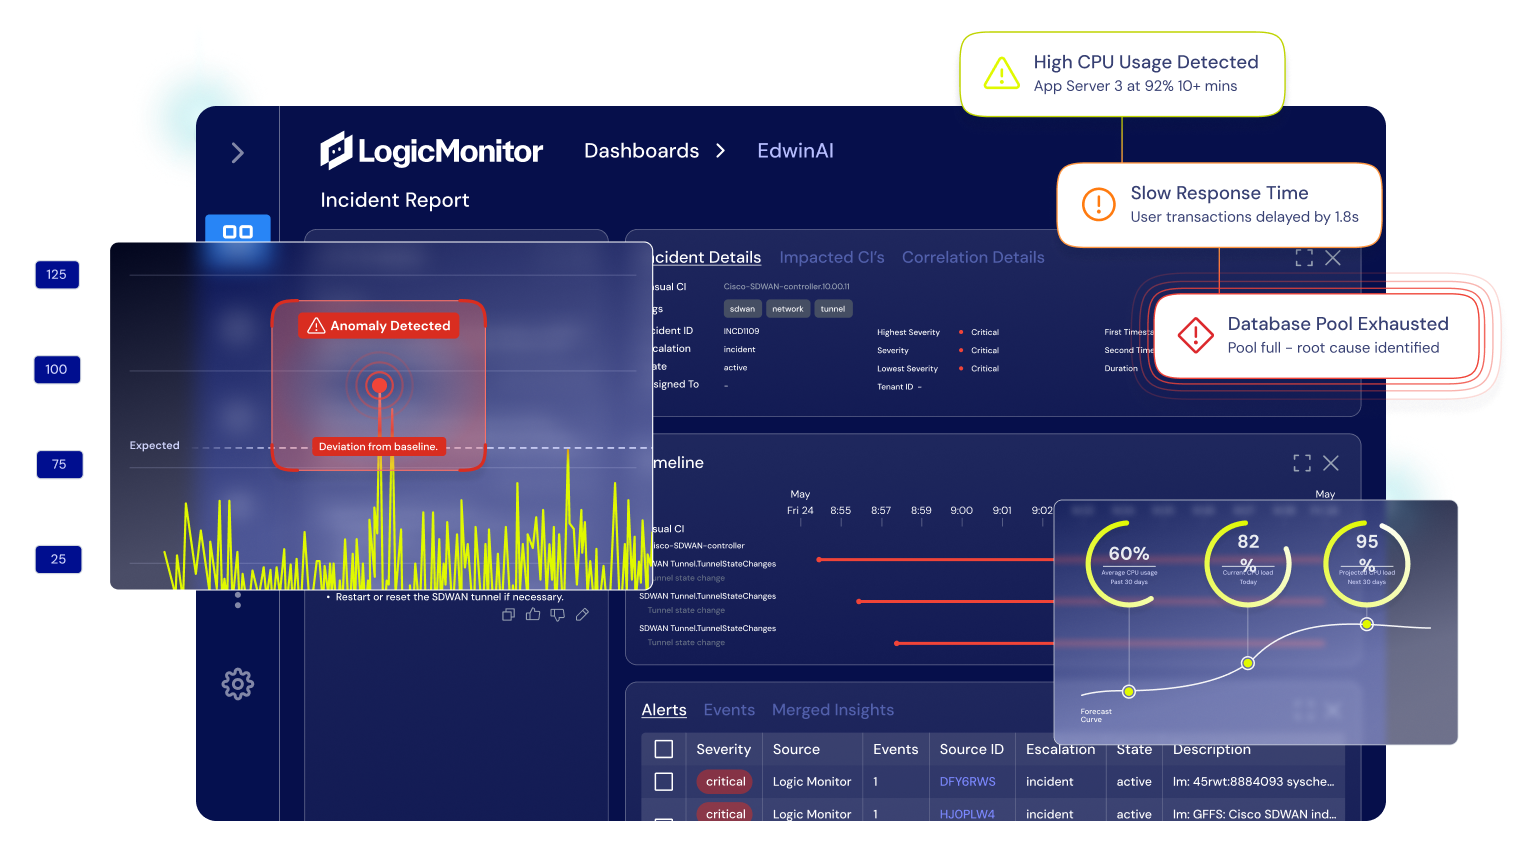Image resolution: width=1524 pixels, height=858 pixels.
Task: Open the settings gear in sidebar
Action: coord(237,684)
